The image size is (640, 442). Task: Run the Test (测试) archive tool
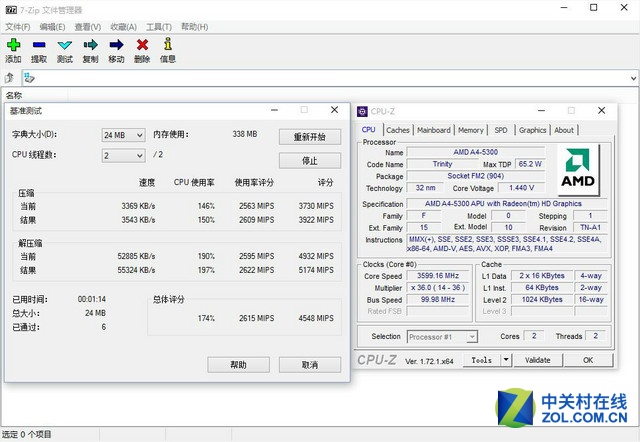coord(65,44)
